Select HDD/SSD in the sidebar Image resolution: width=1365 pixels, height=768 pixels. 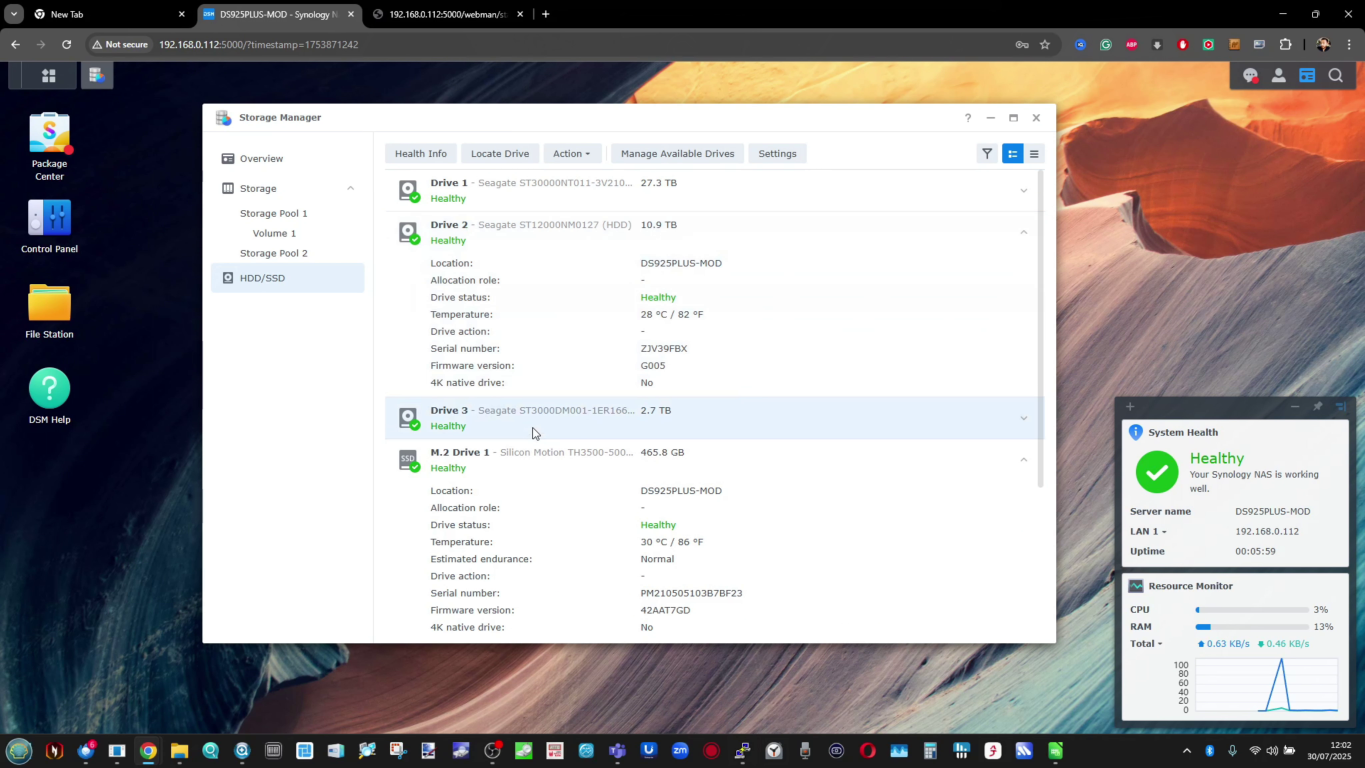(x=288, y=278)
